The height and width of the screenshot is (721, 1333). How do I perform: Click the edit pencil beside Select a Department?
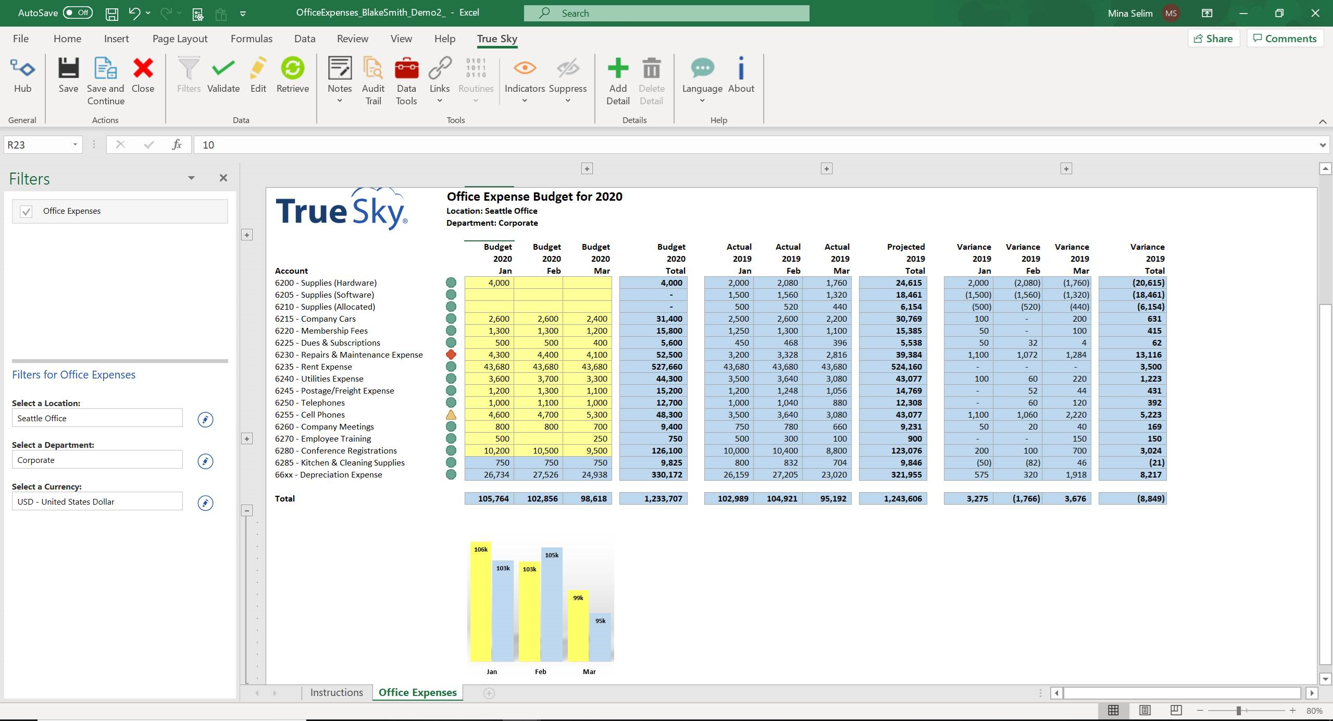coord(204,461)
